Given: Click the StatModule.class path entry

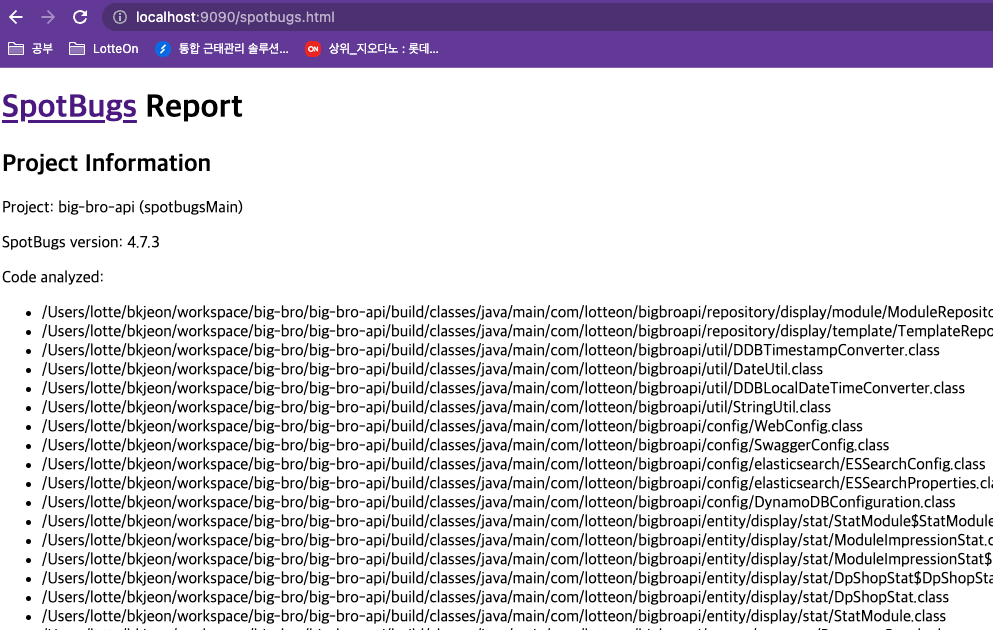Looking at the screenshot, I should (x=494, y=616).
